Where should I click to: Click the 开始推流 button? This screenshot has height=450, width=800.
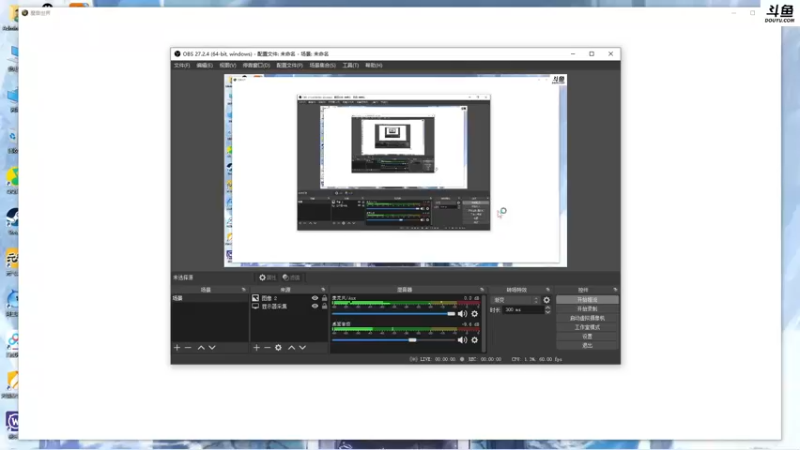coord(587,300)
